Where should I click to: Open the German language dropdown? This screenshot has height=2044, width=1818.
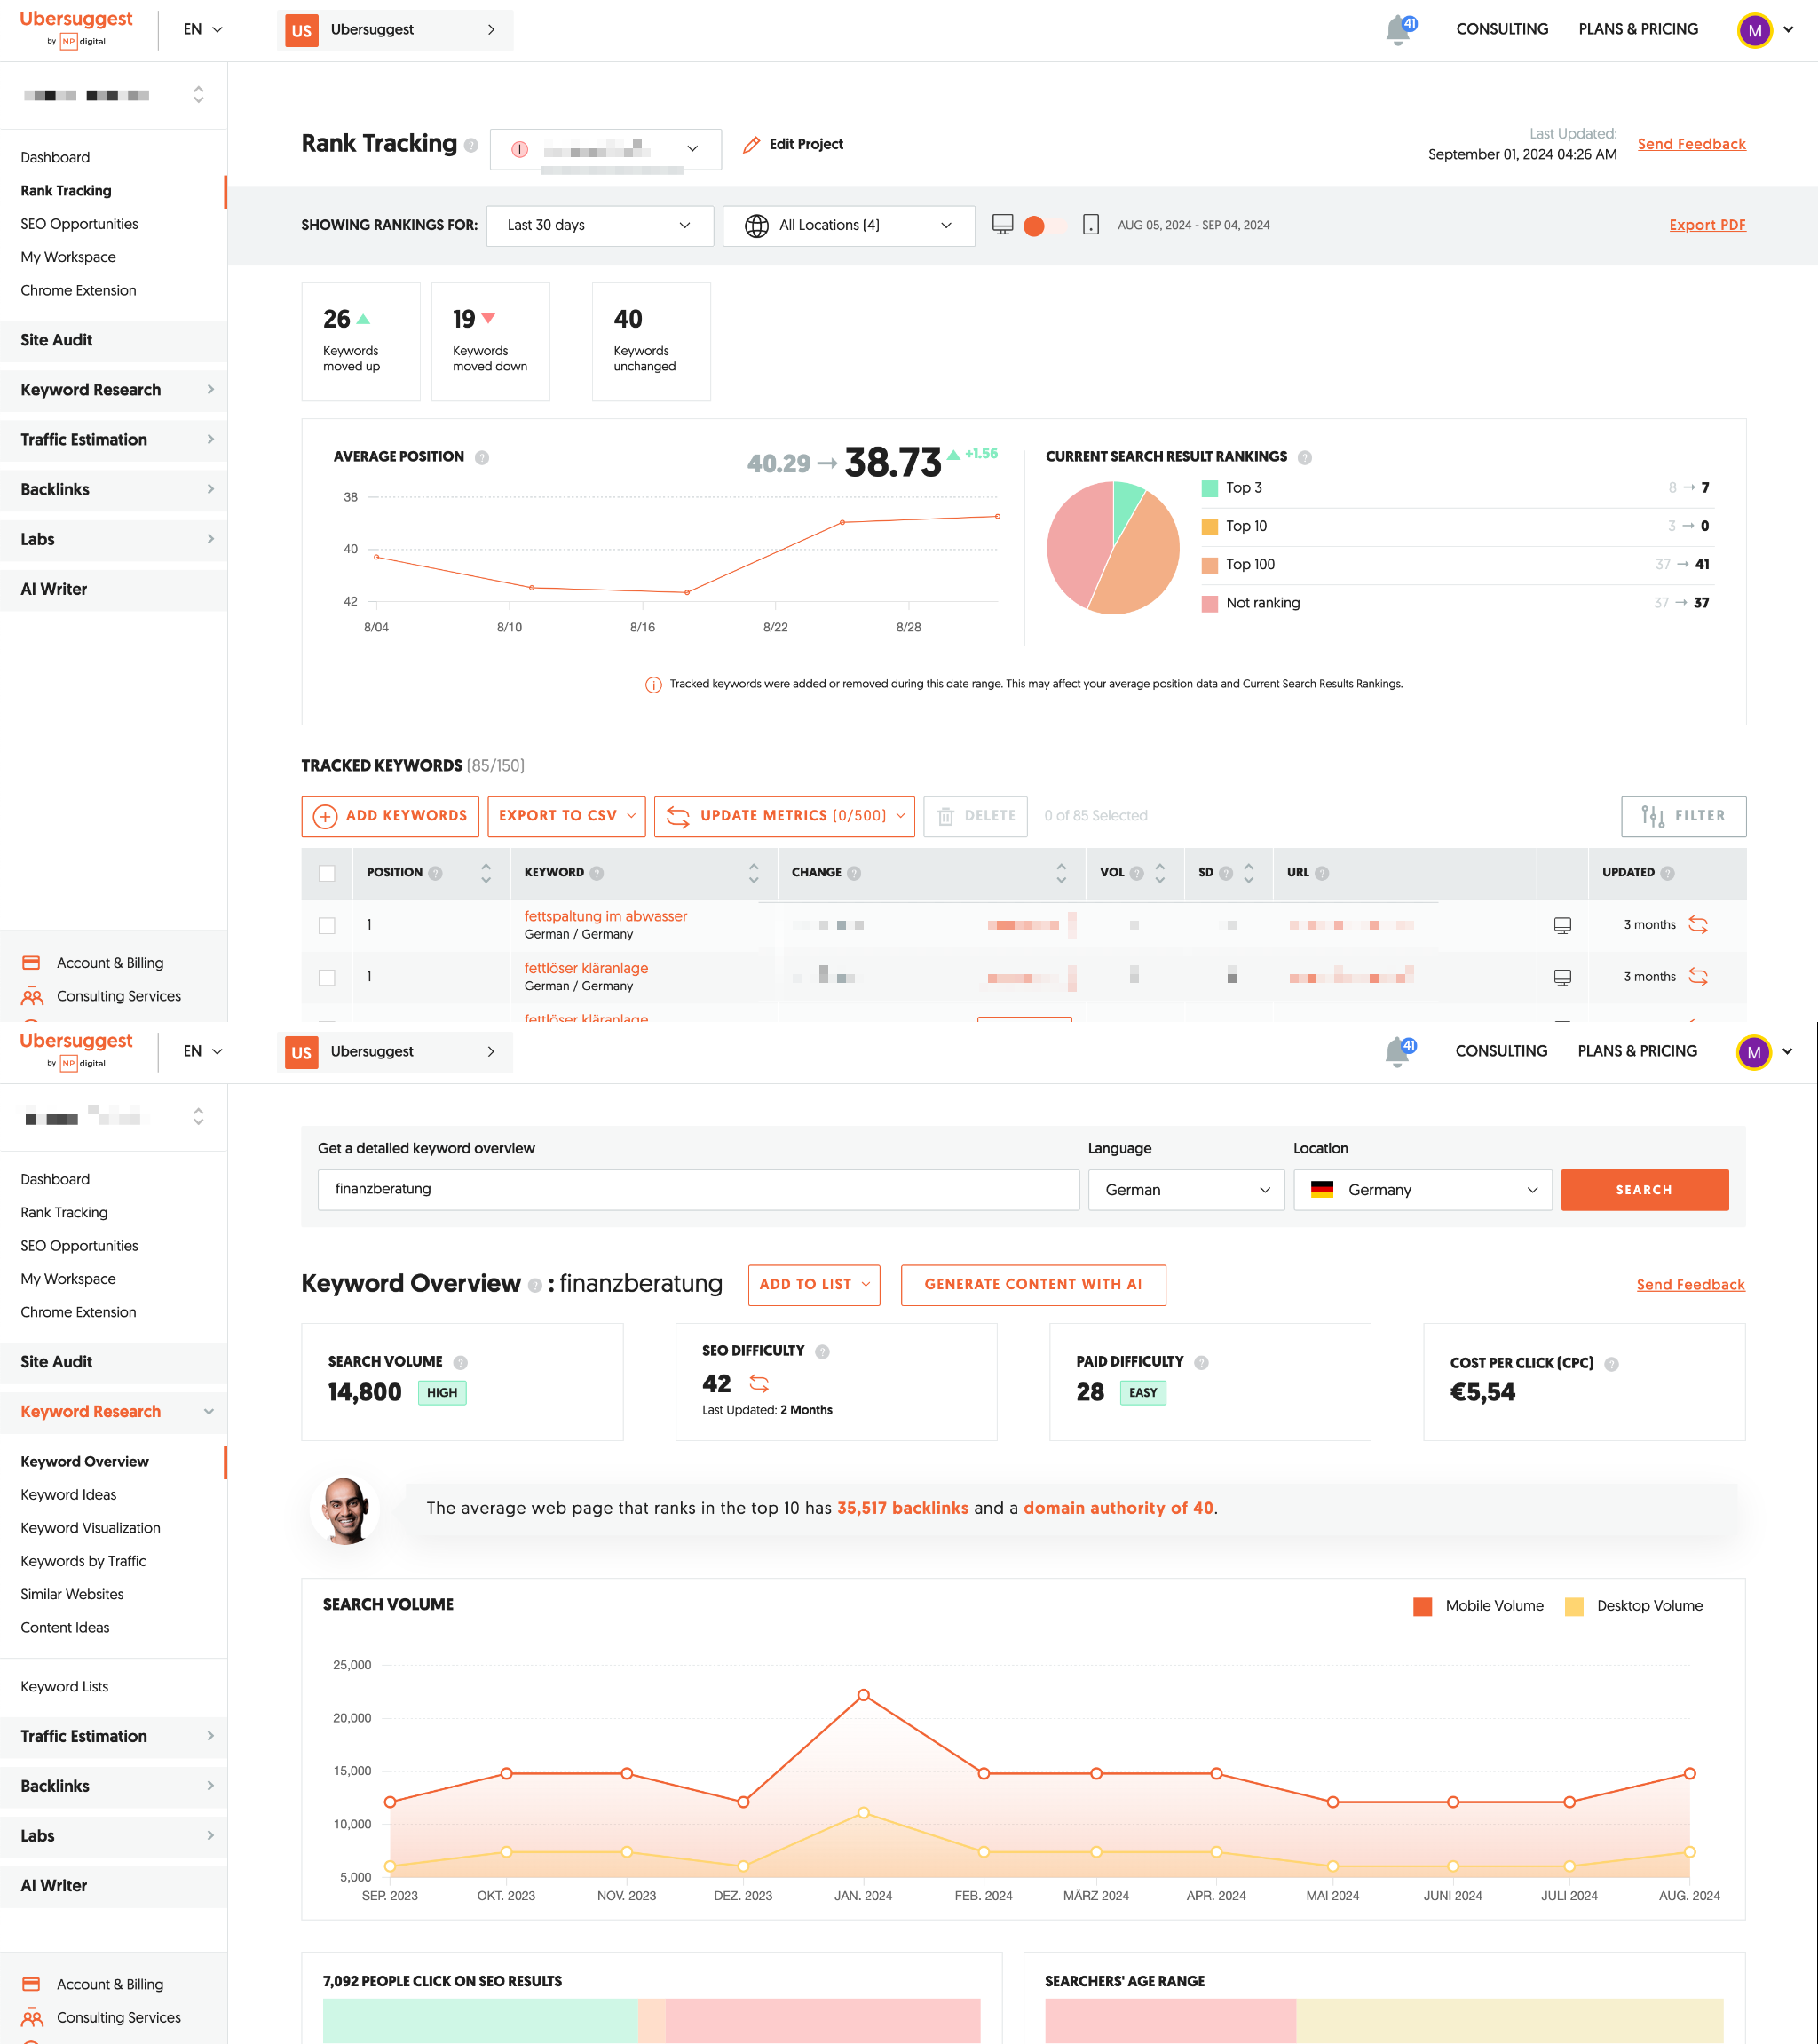[1186, 1190]
